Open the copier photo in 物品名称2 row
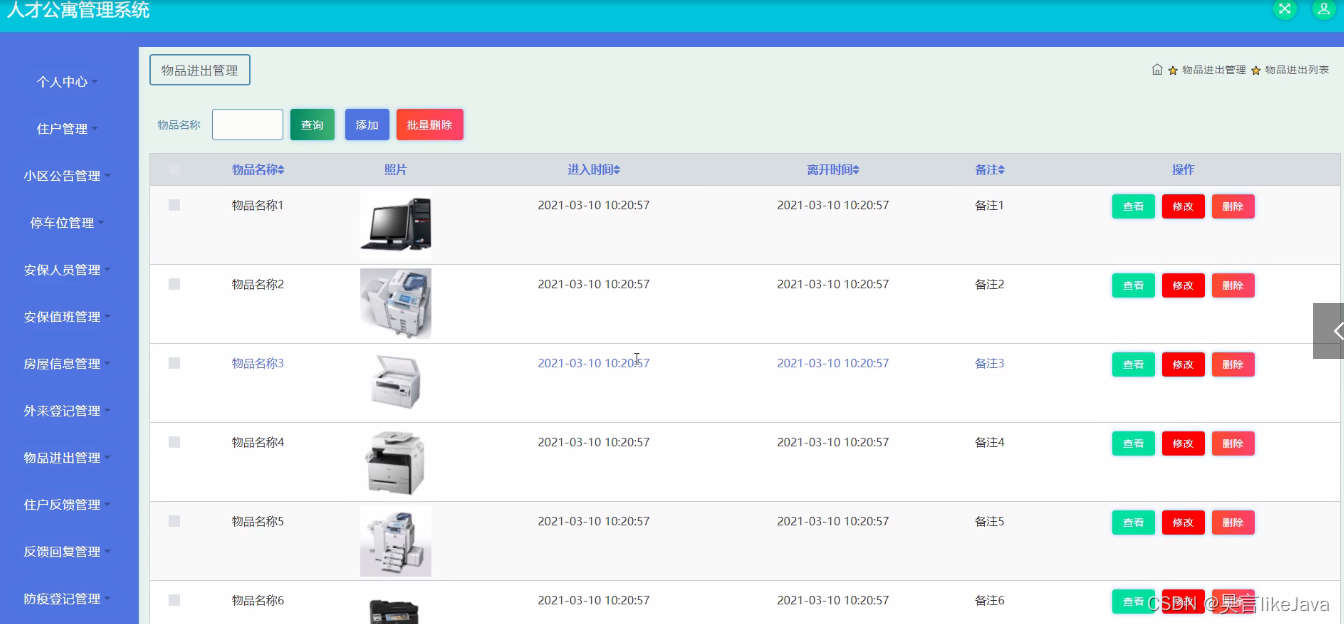Viewport: 1344px width, 624px height. pyautogui.click(x=396, y=303)
